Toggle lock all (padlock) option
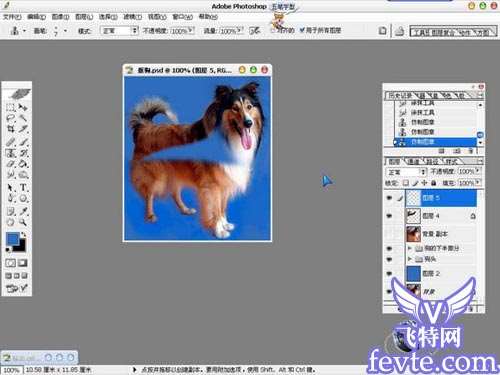500x375 pixels. pyautogui.click(x=433, y=183)
